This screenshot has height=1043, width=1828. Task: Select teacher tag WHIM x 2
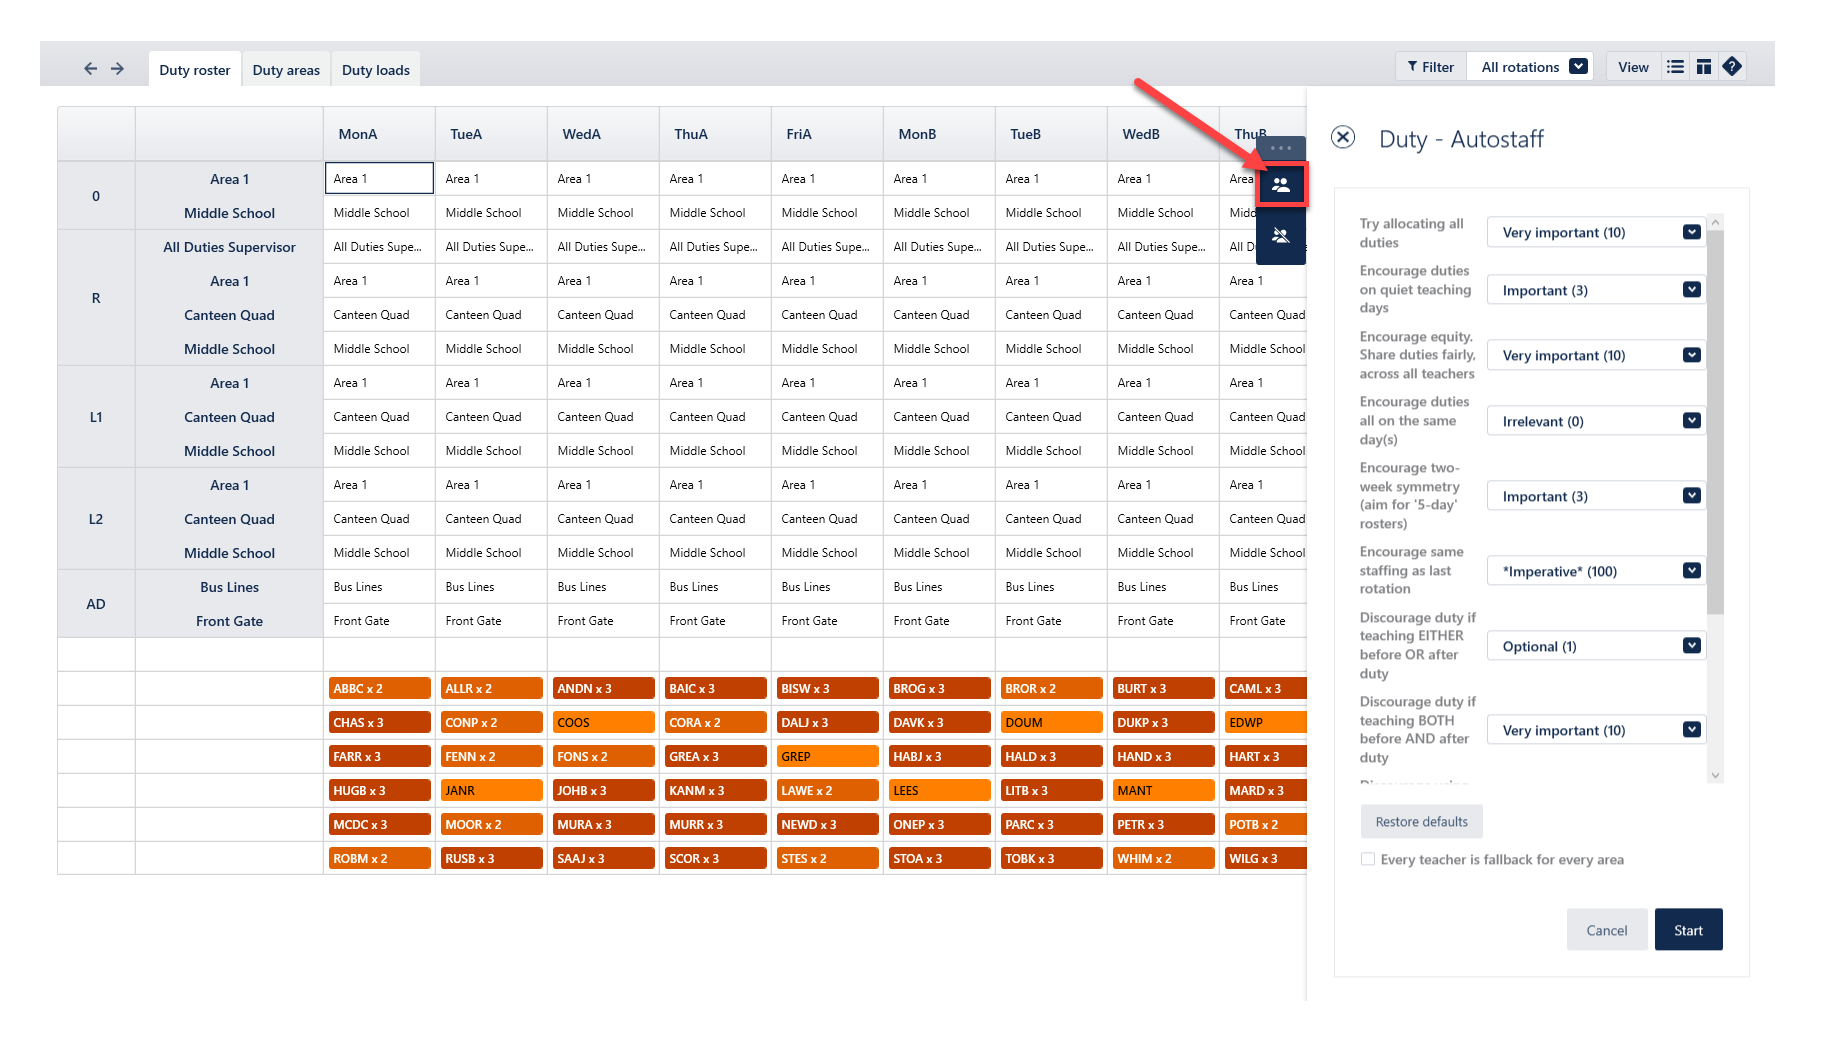tap(1163, 859)
